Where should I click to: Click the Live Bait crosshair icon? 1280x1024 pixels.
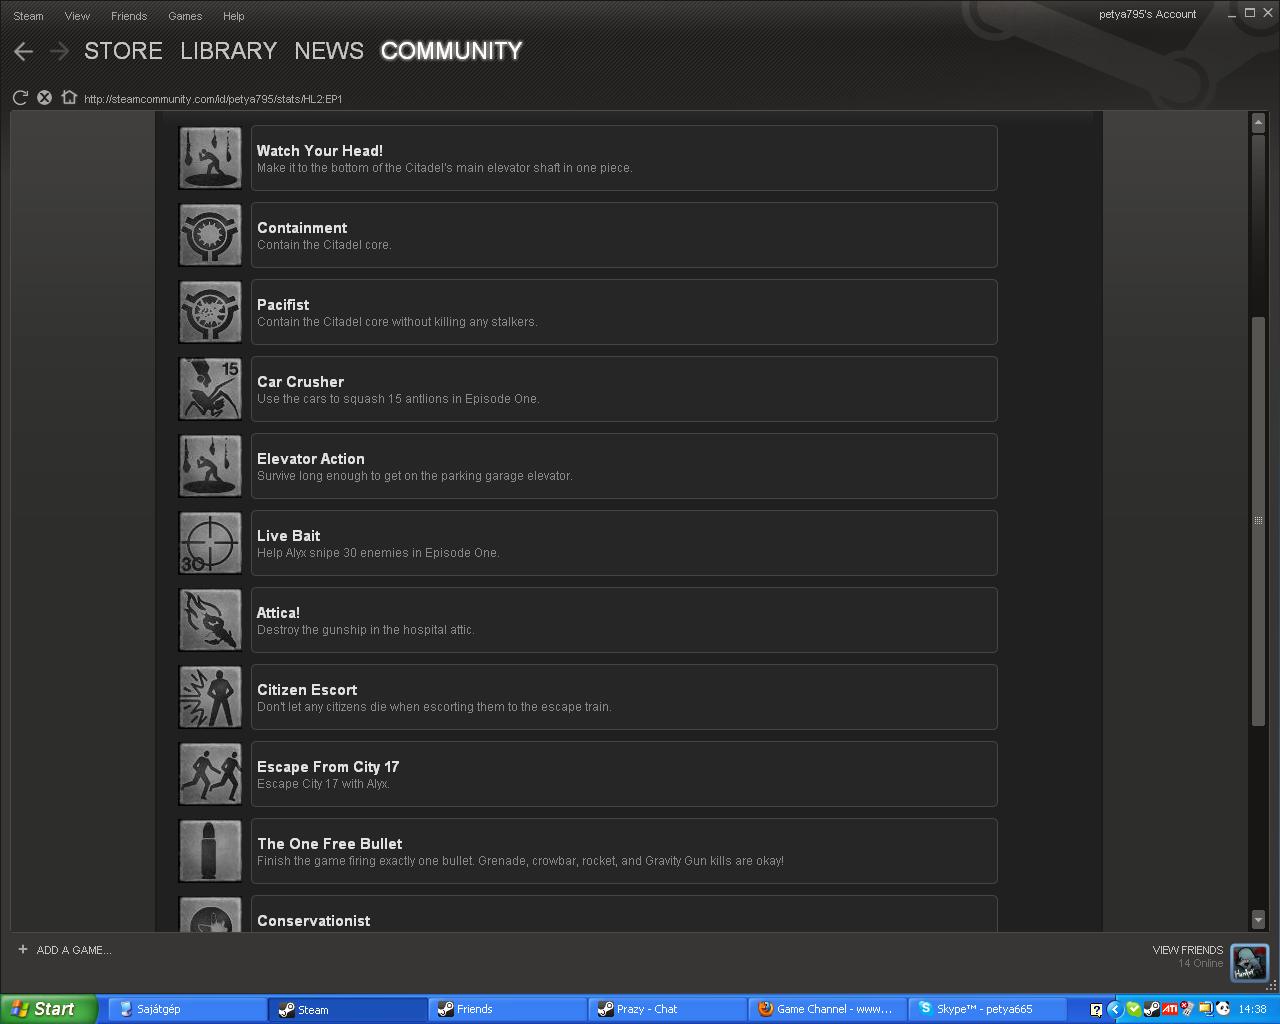pyautogui.click(x=210, y=543)
